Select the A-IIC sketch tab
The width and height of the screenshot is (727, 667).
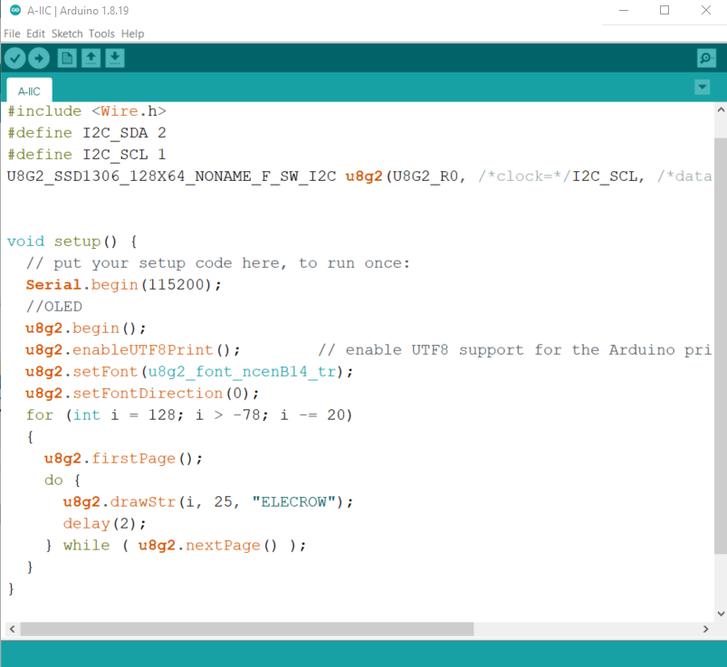[29, 91]
